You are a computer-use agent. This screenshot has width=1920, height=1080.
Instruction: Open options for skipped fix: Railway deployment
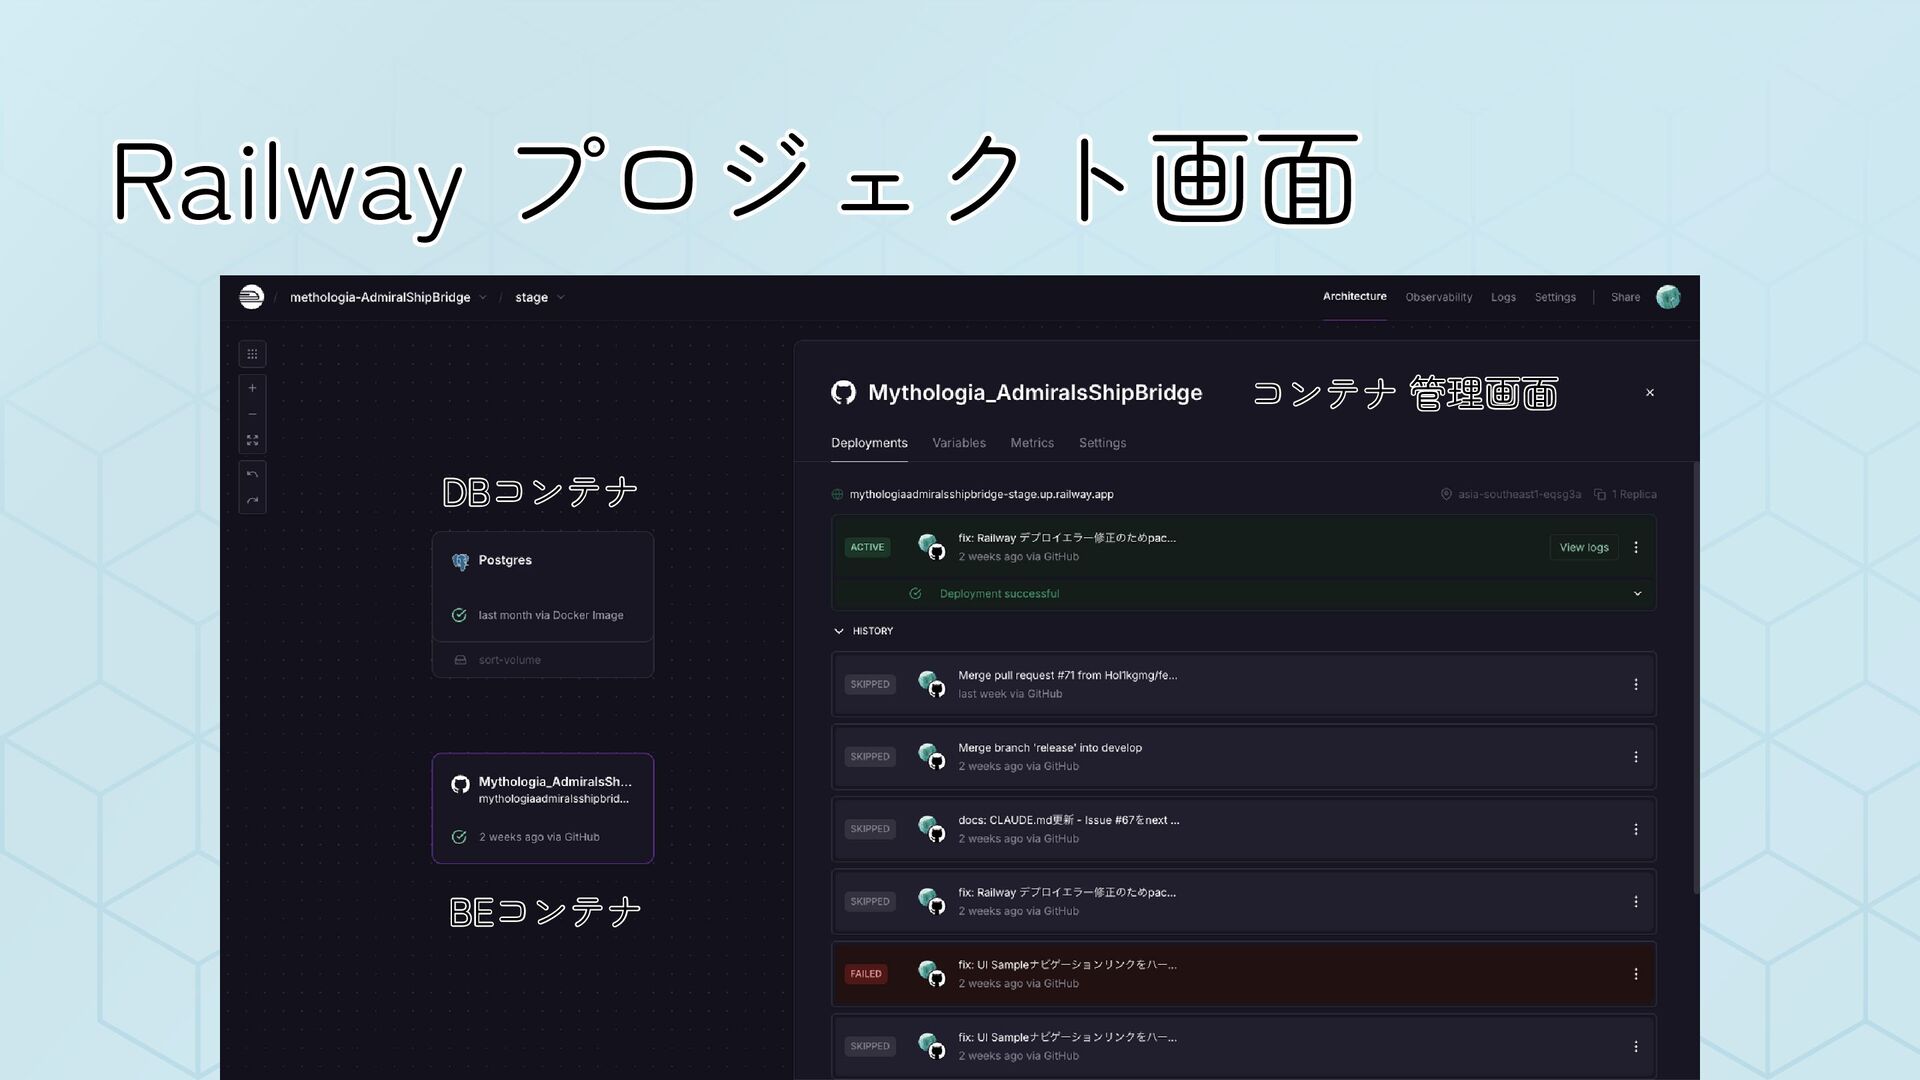pos(1636,901)
